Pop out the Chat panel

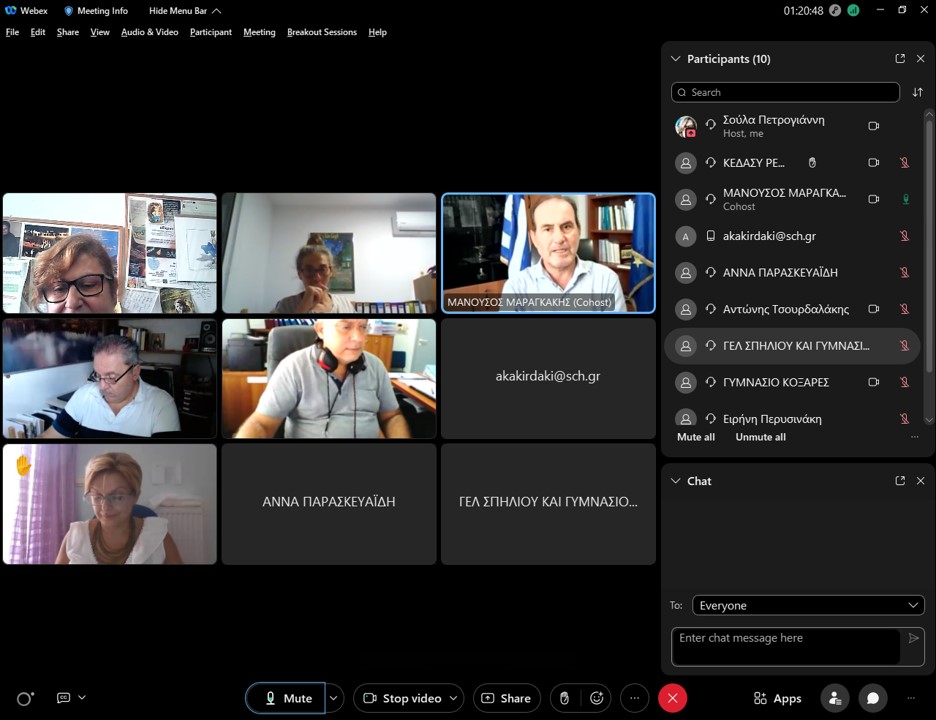[x=900, y=481]
